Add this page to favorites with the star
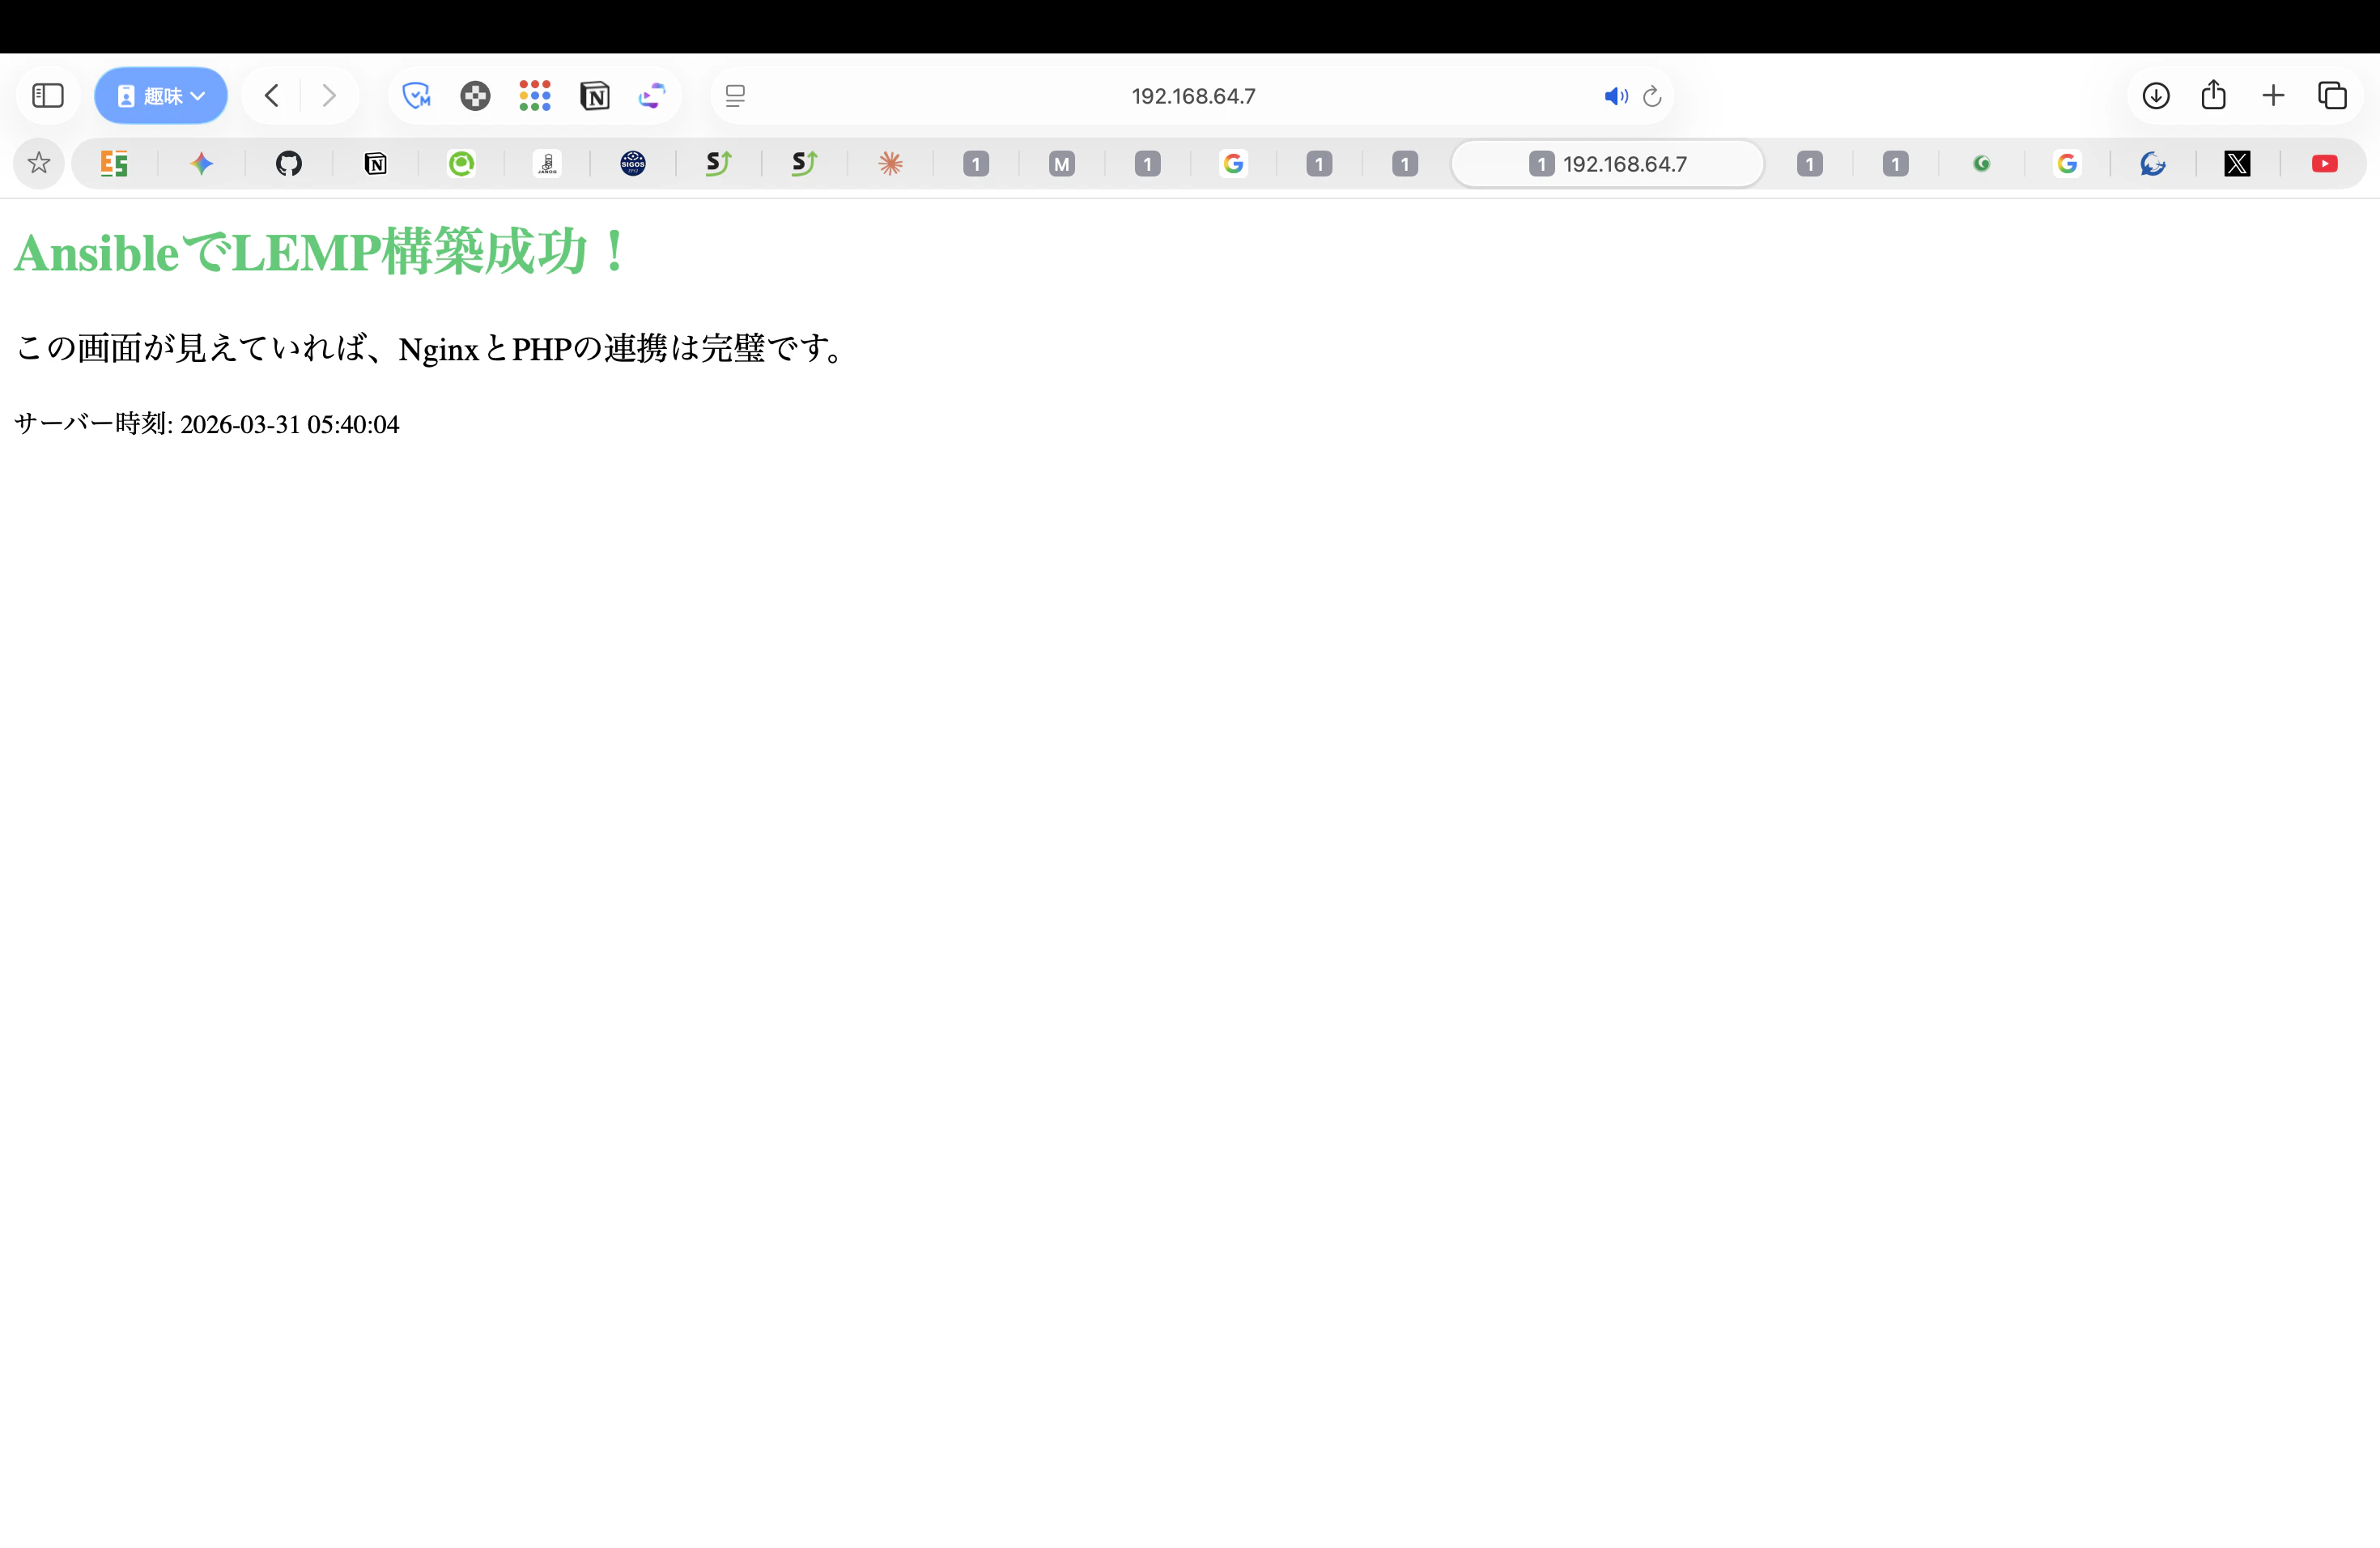 coord(38,163)
